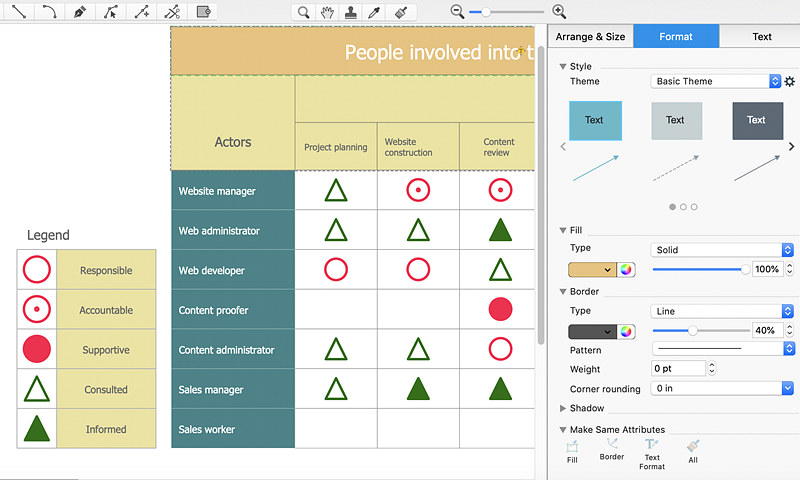Collapse the Border section
This screenshot has width=800, height=480.
pyautogui.click(x=564, y=292)
